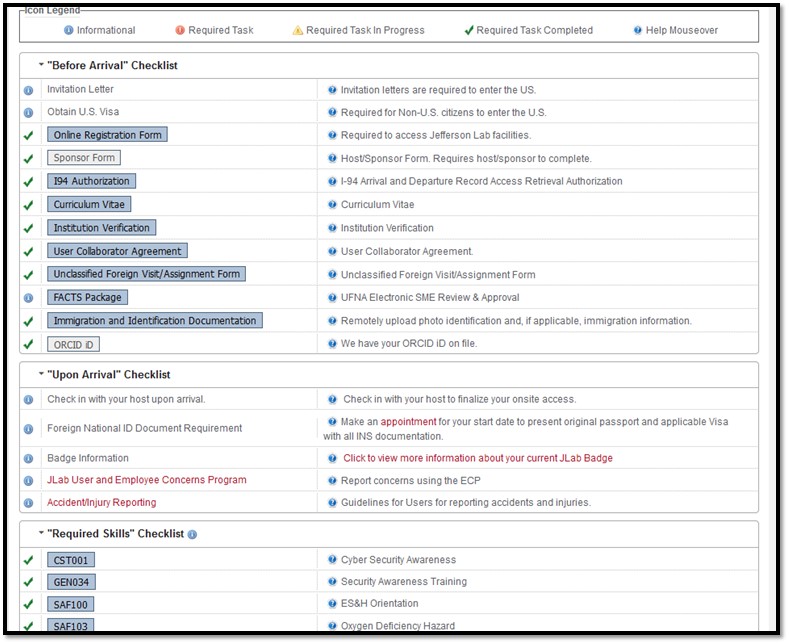Click the Help Mouseover legend icon
Image resolution: width=789 pixels, height=644 pixels.
click(638, 30)
